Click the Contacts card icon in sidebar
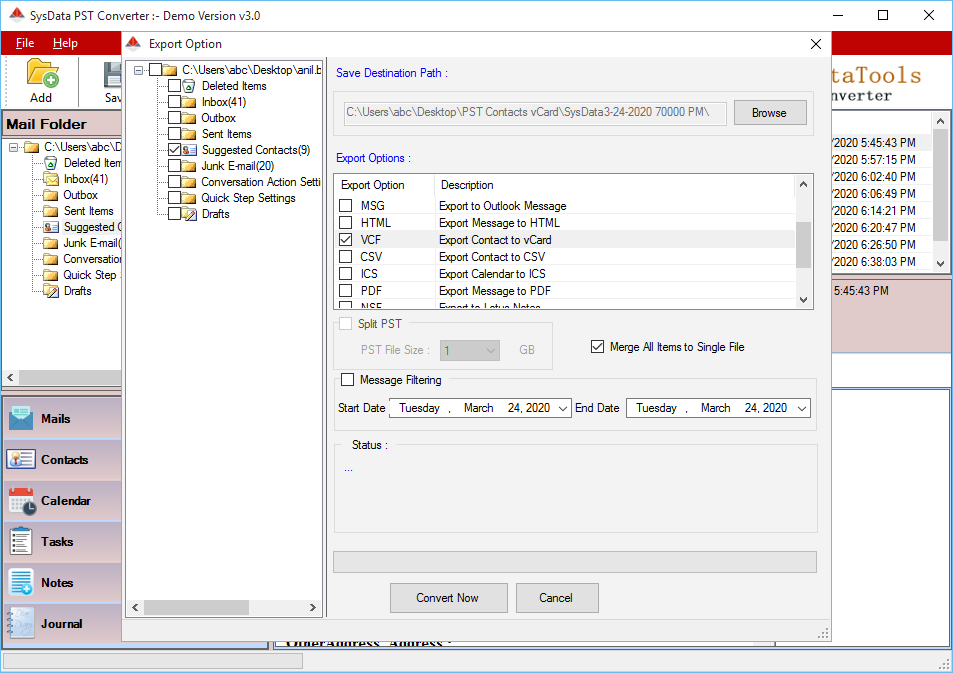The height and width of the screenshot is (673, 953). point(21,460)
